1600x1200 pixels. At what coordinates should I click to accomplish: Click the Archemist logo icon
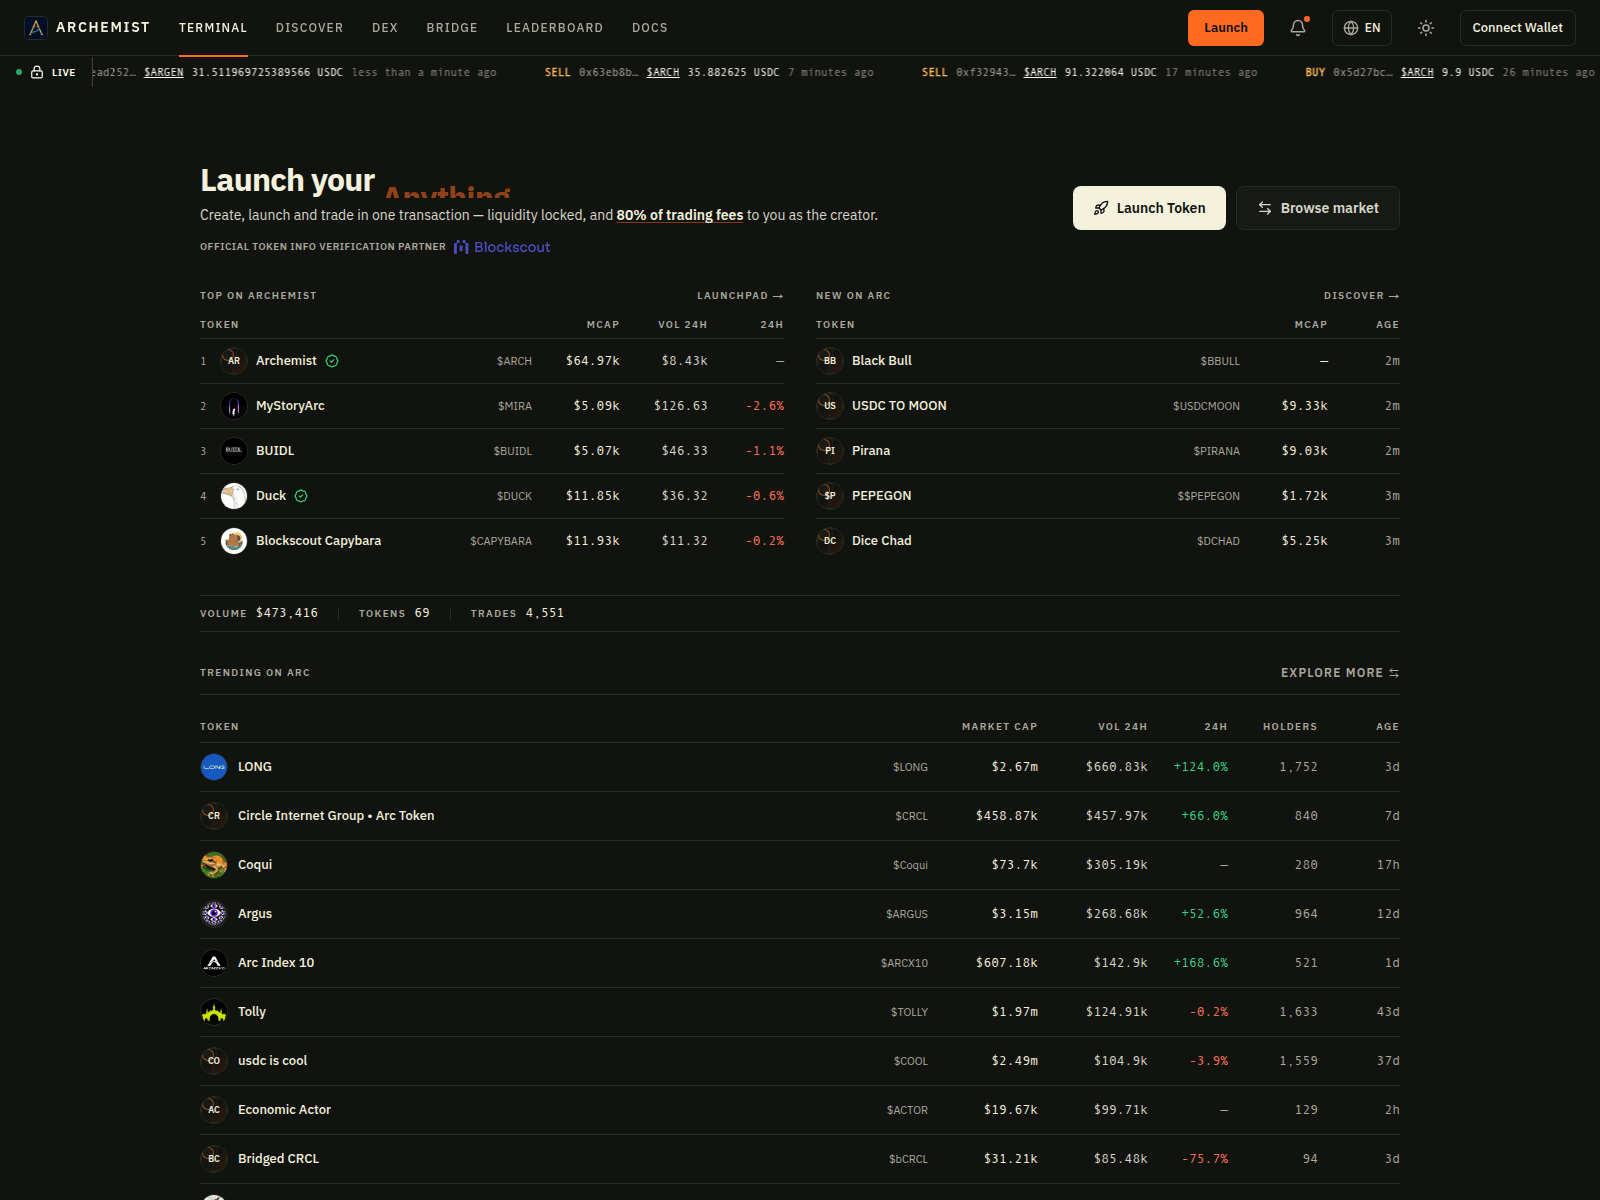36,28
